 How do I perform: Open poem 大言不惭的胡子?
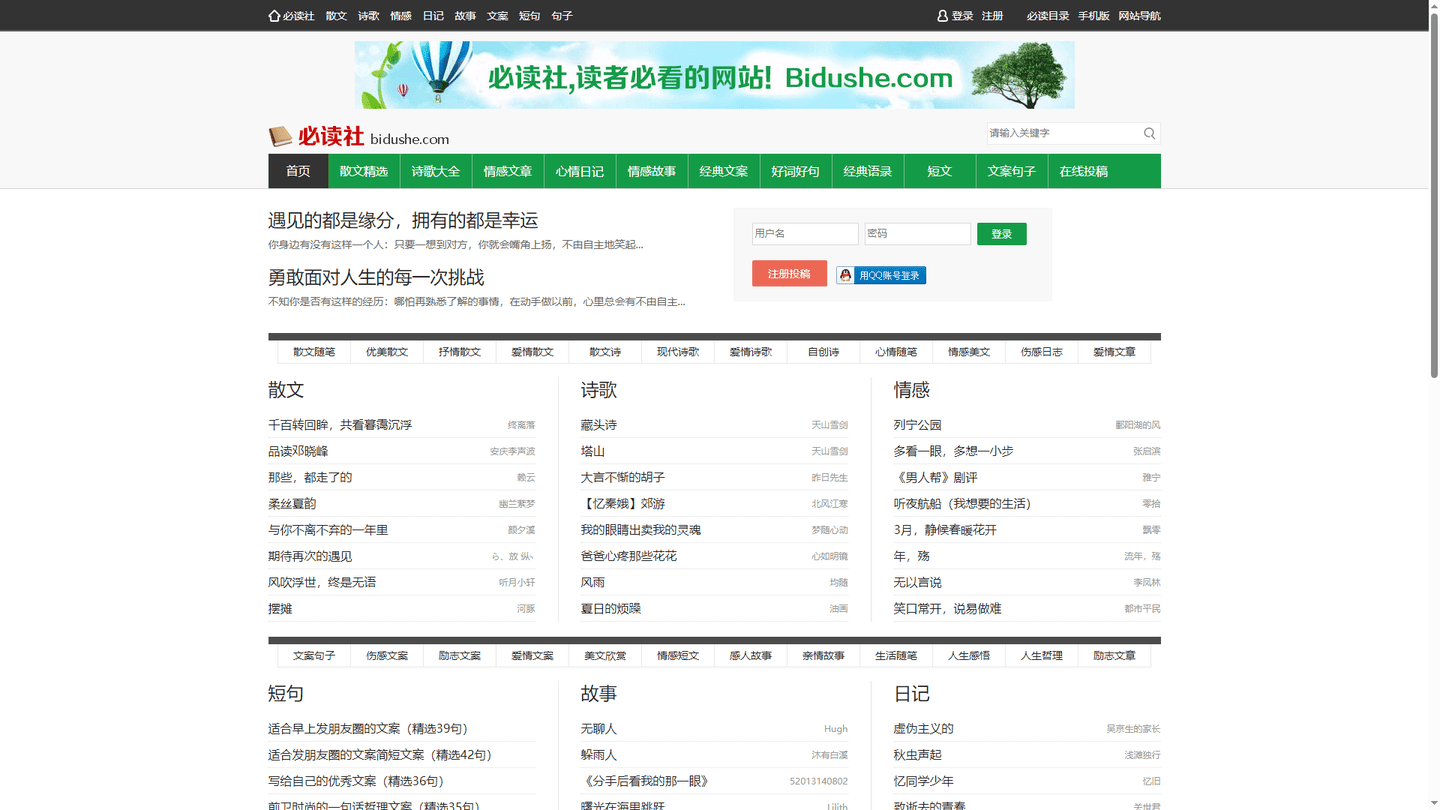623,477
